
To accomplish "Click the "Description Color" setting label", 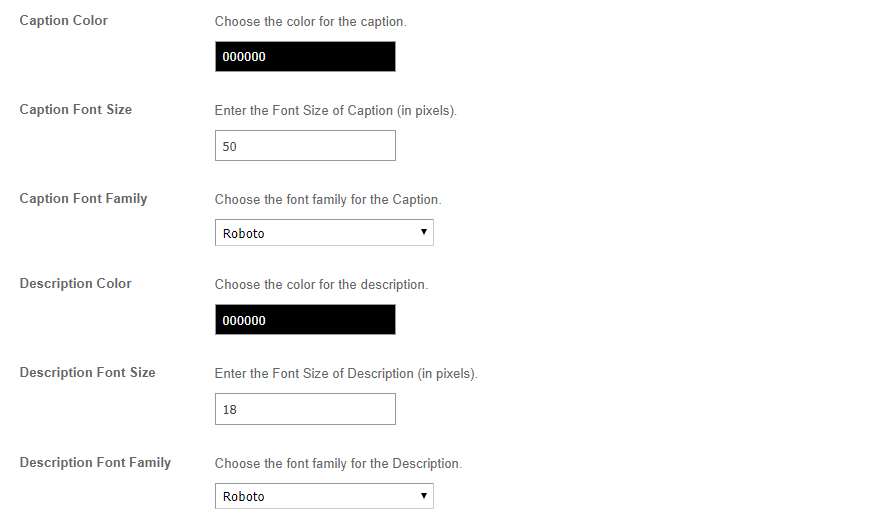I will [x=75, y=283].
